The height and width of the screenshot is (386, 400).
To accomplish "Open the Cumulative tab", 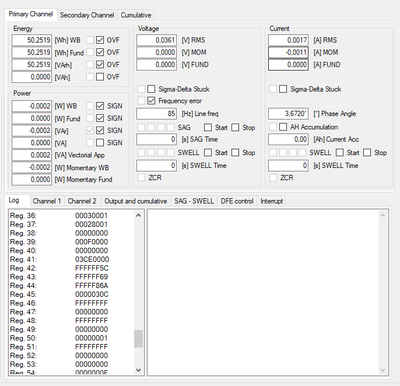I will 136,15.
